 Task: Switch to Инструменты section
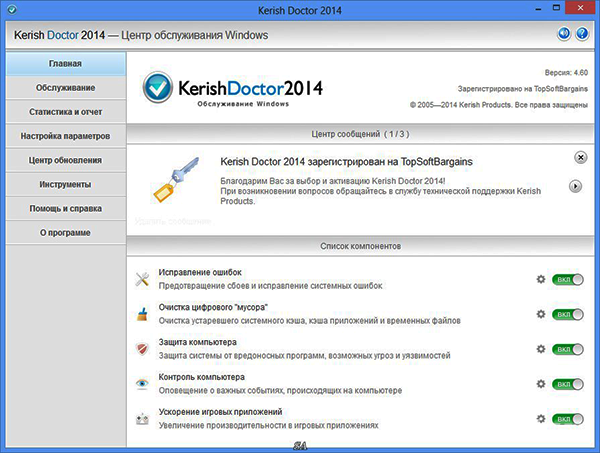pos(66,184)
